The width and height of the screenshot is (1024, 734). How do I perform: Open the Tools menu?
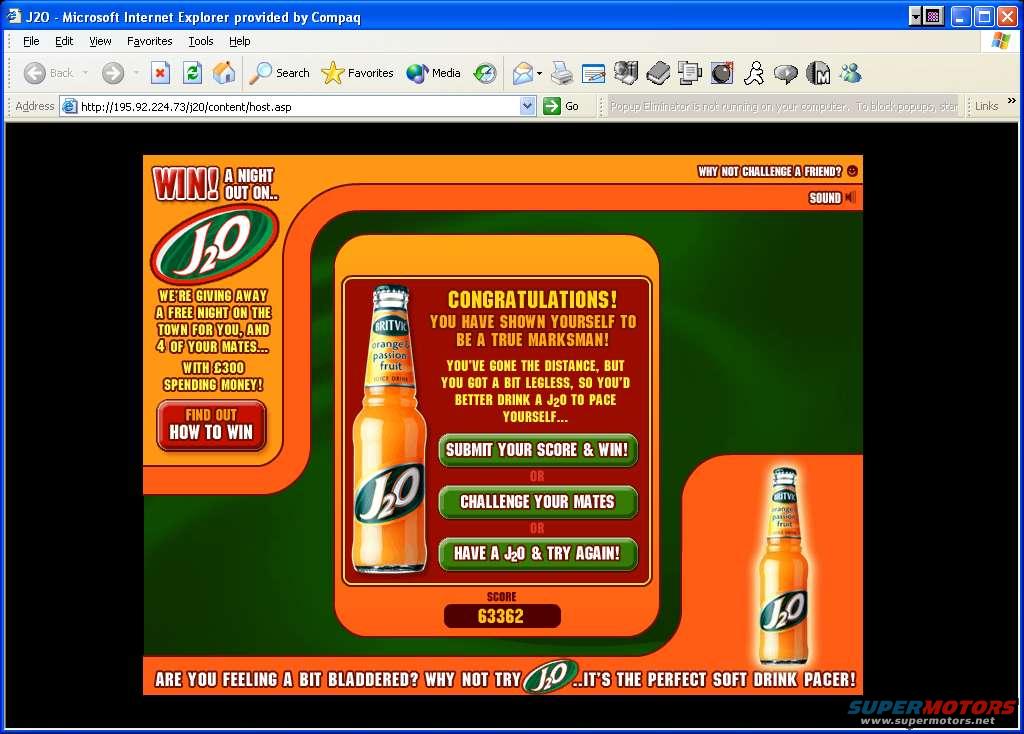click(201, 41)
